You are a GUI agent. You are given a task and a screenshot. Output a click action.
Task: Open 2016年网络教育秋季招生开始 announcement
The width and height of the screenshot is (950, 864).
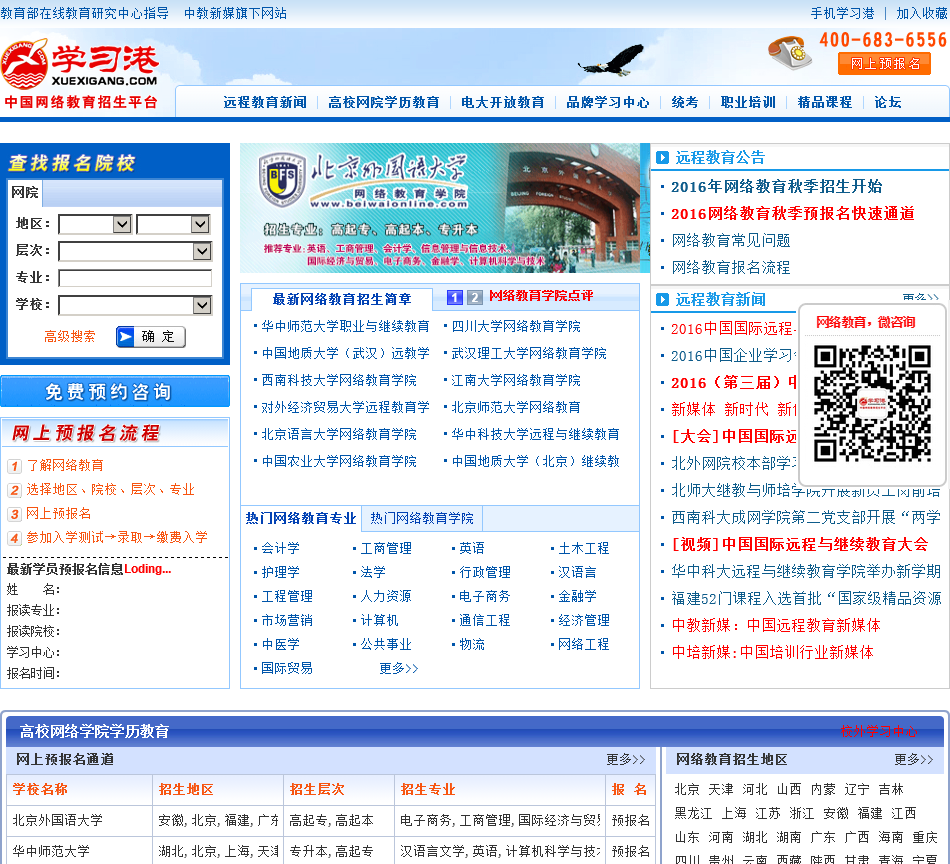click(x=776, y=187)
